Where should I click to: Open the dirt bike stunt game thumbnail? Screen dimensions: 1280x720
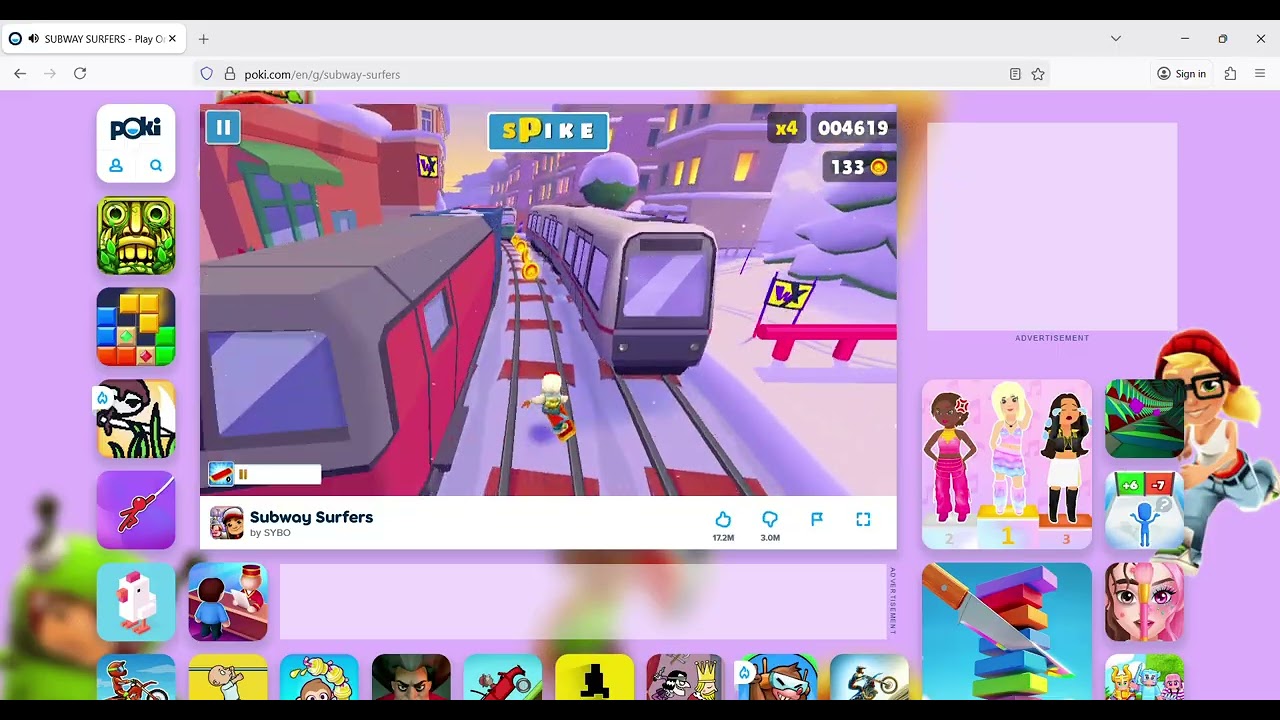click(x=869, y=678)
